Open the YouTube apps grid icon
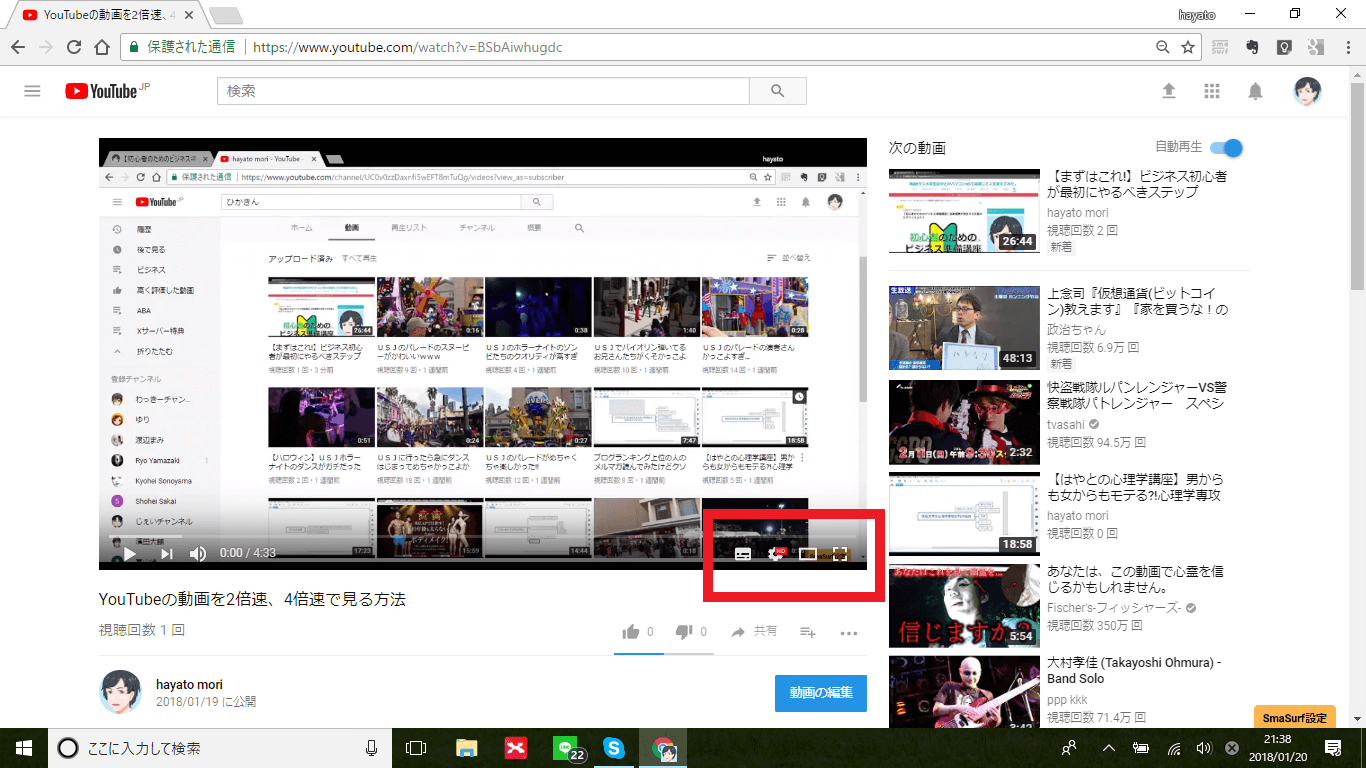 point(1212,91)
